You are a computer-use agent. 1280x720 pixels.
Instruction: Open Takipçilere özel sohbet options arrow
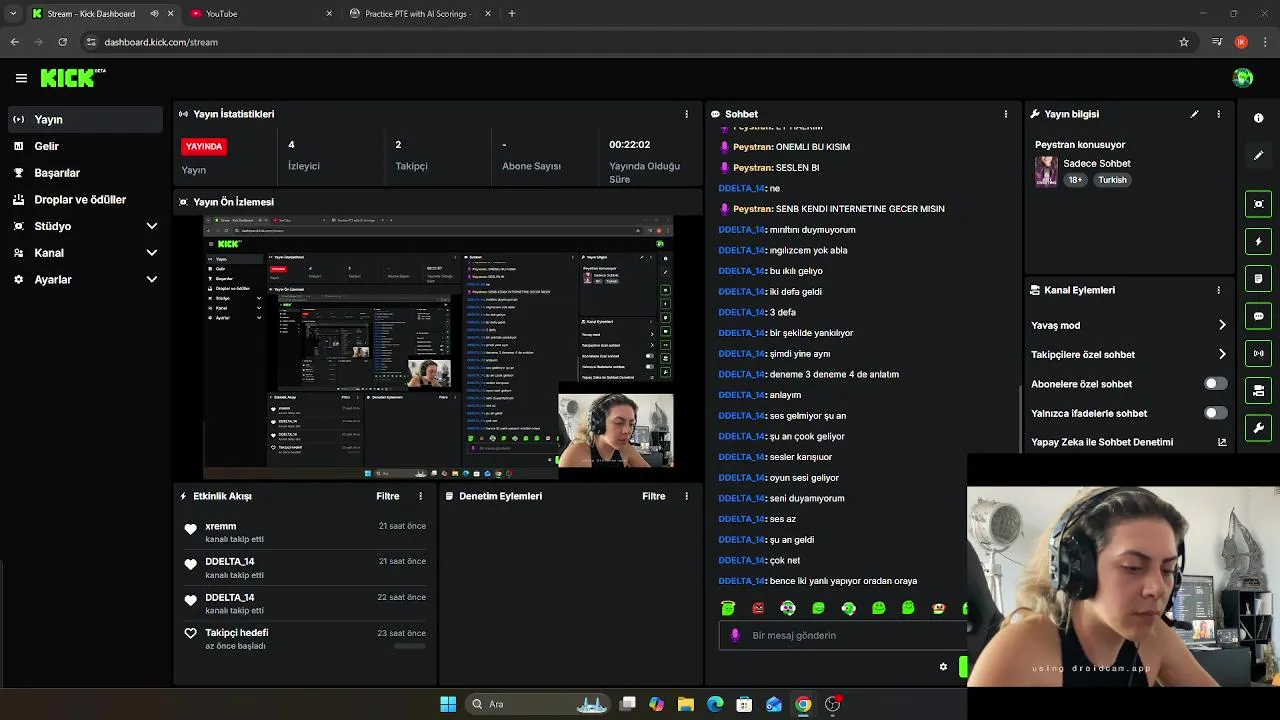click(x=1222, y=354)
